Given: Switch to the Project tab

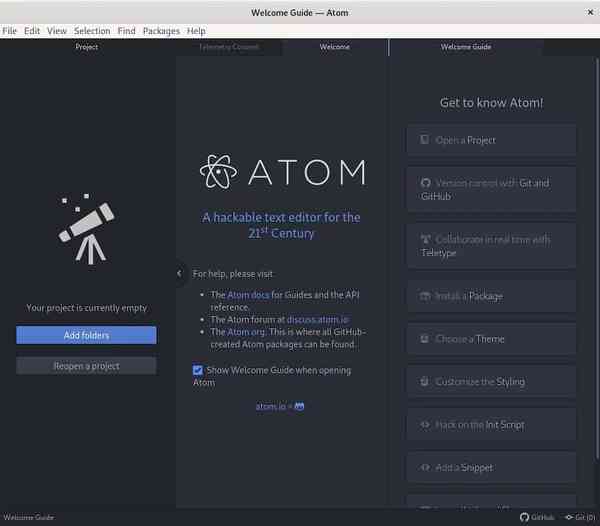Looking at the screenshot, I should (87, 47).
